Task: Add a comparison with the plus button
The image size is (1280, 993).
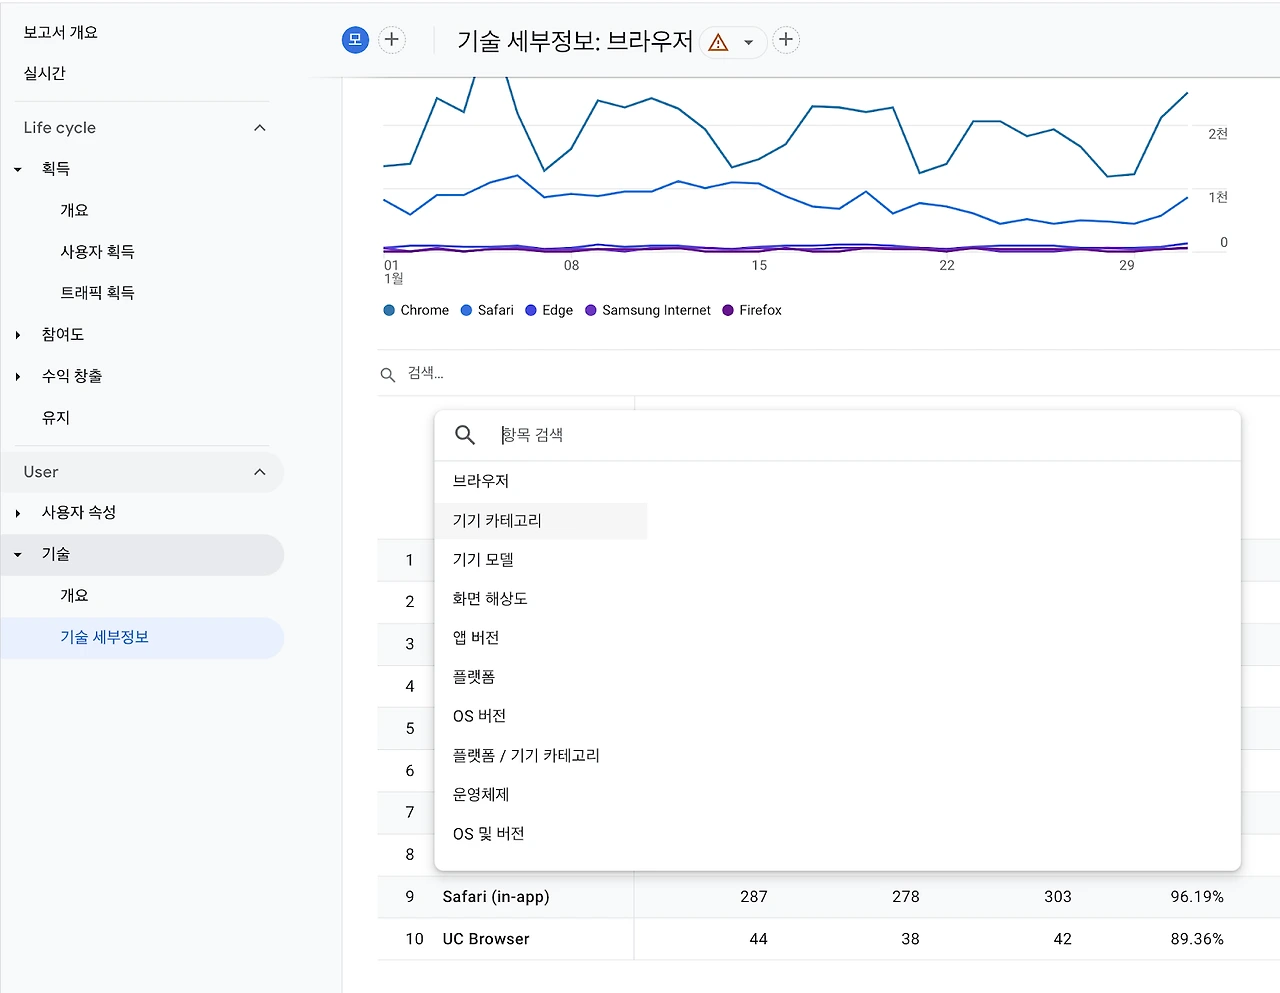Action: pyautogui.click(x=392, y=40)
